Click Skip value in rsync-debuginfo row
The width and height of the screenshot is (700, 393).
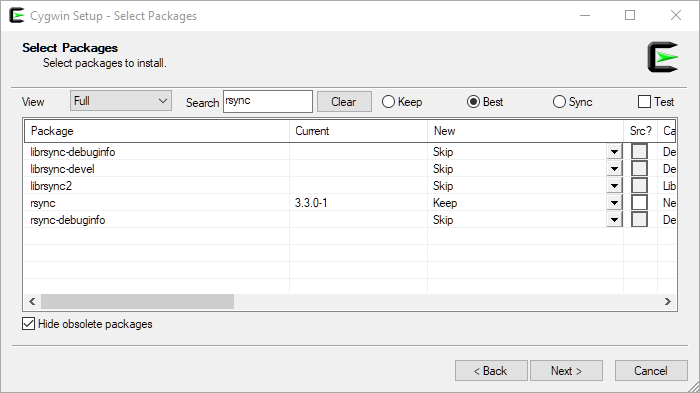(x=443, y=220)
